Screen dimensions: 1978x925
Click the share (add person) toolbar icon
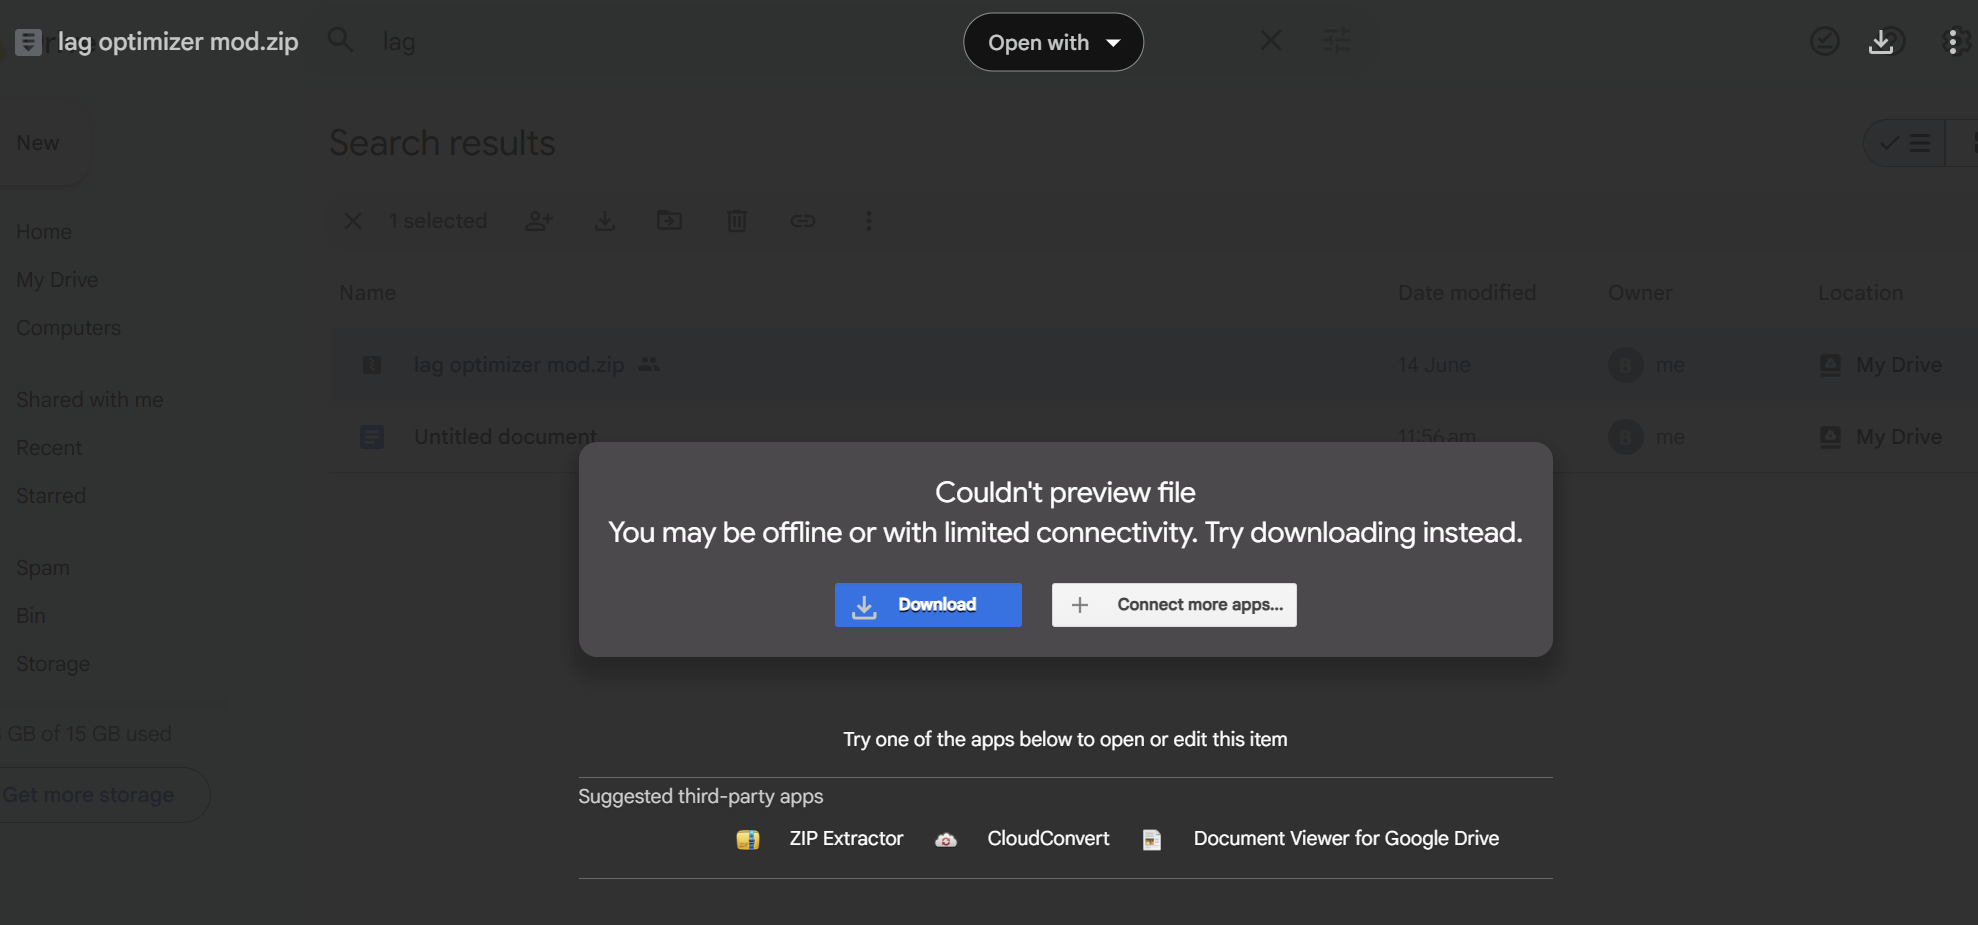tap(539, 221)
